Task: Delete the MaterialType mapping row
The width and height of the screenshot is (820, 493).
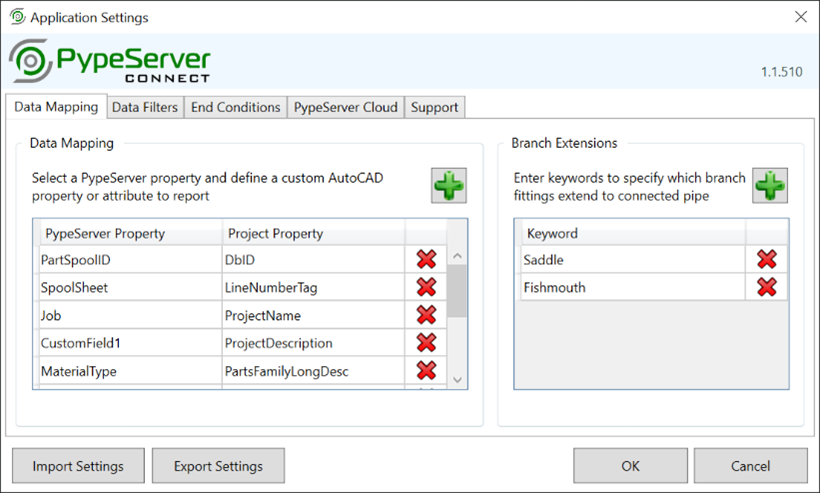Action: [x=426, y=371]
